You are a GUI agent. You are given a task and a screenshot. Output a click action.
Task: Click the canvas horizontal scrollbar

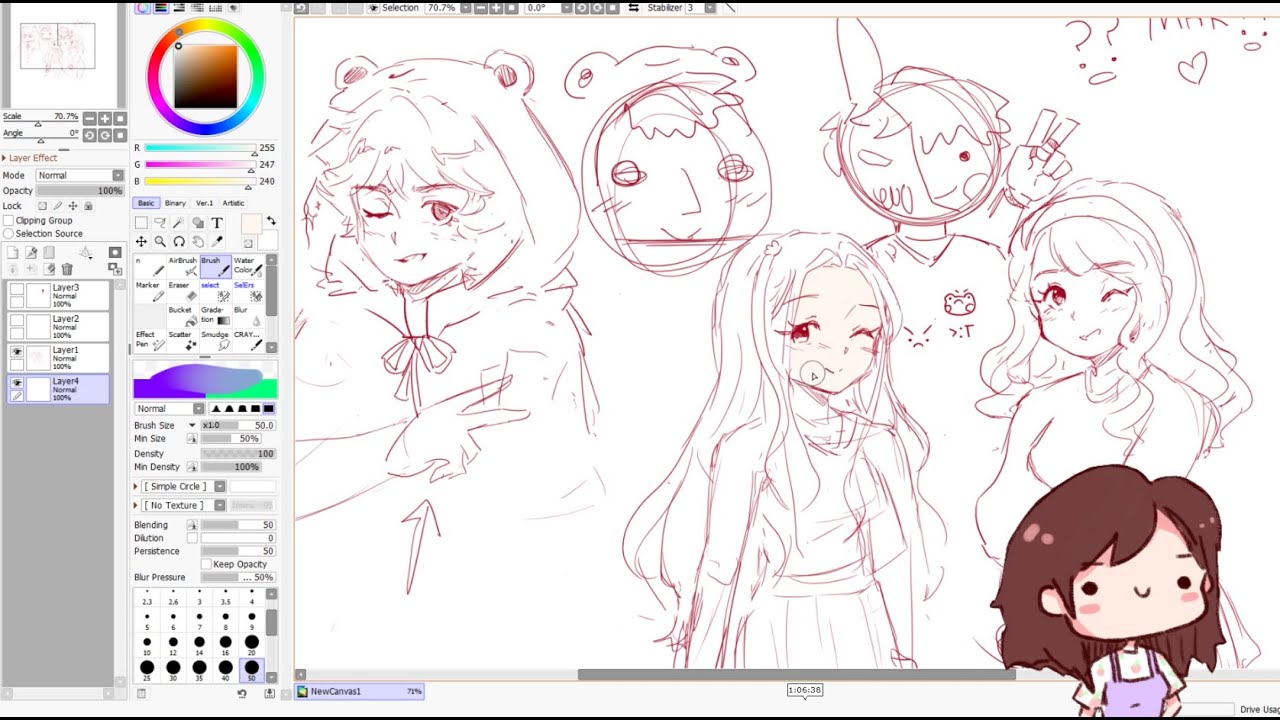(x=798, y=675)
